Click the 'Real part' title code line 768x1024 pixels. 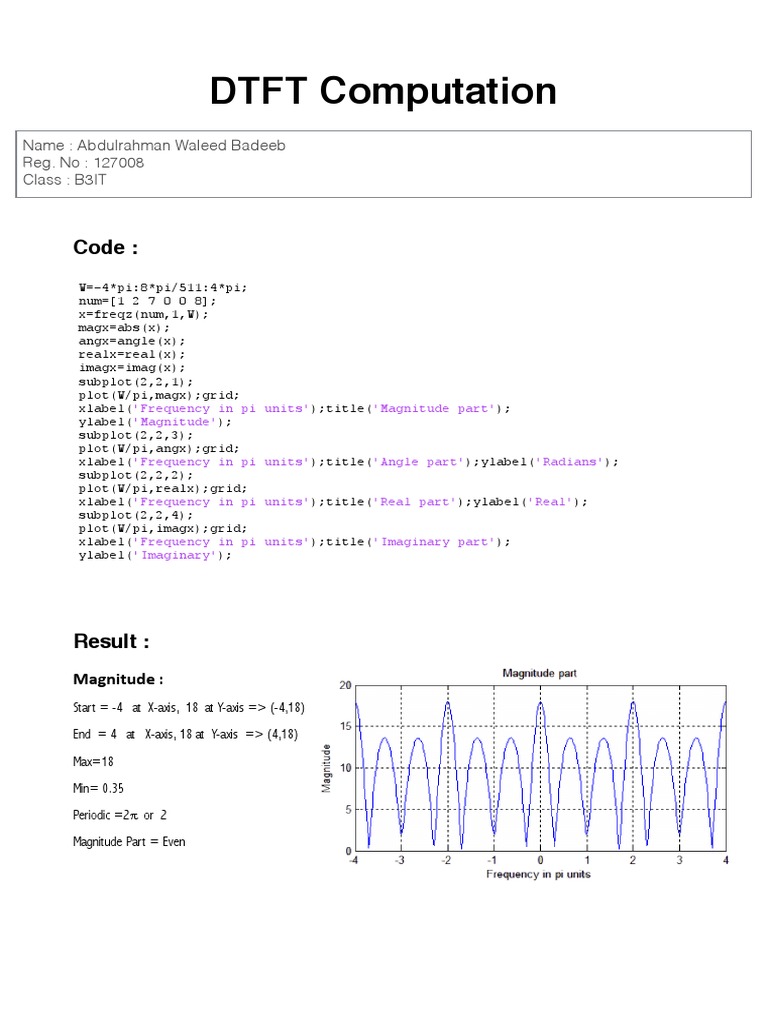[332, 502]
